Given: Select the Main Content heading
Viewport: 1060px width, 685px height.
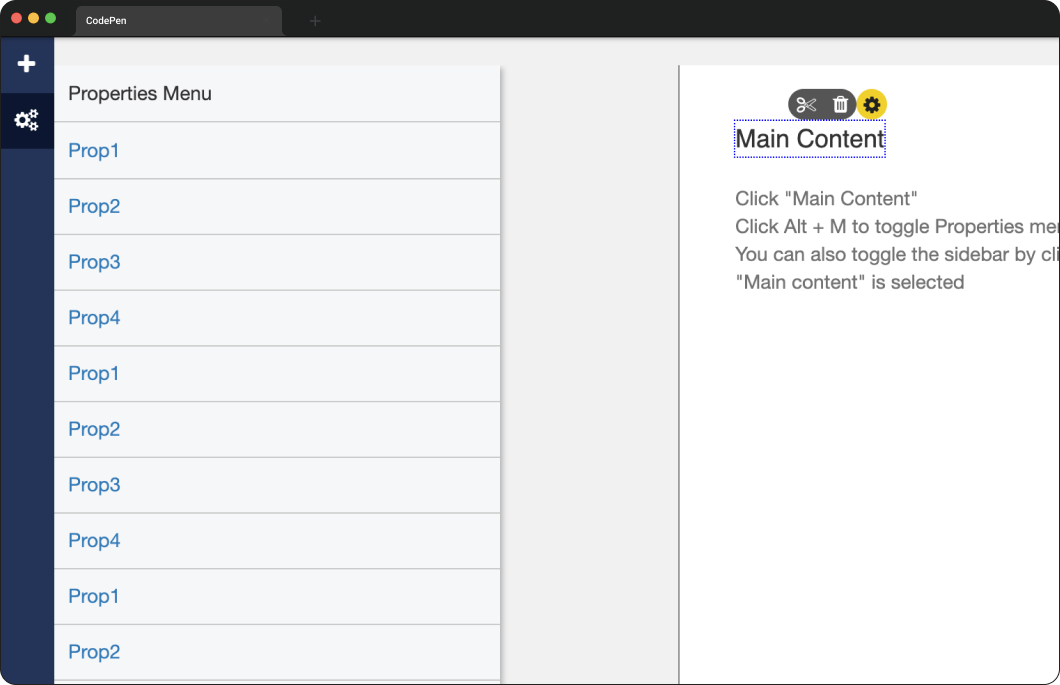Looking at the screenshot, I should [810, 139].
